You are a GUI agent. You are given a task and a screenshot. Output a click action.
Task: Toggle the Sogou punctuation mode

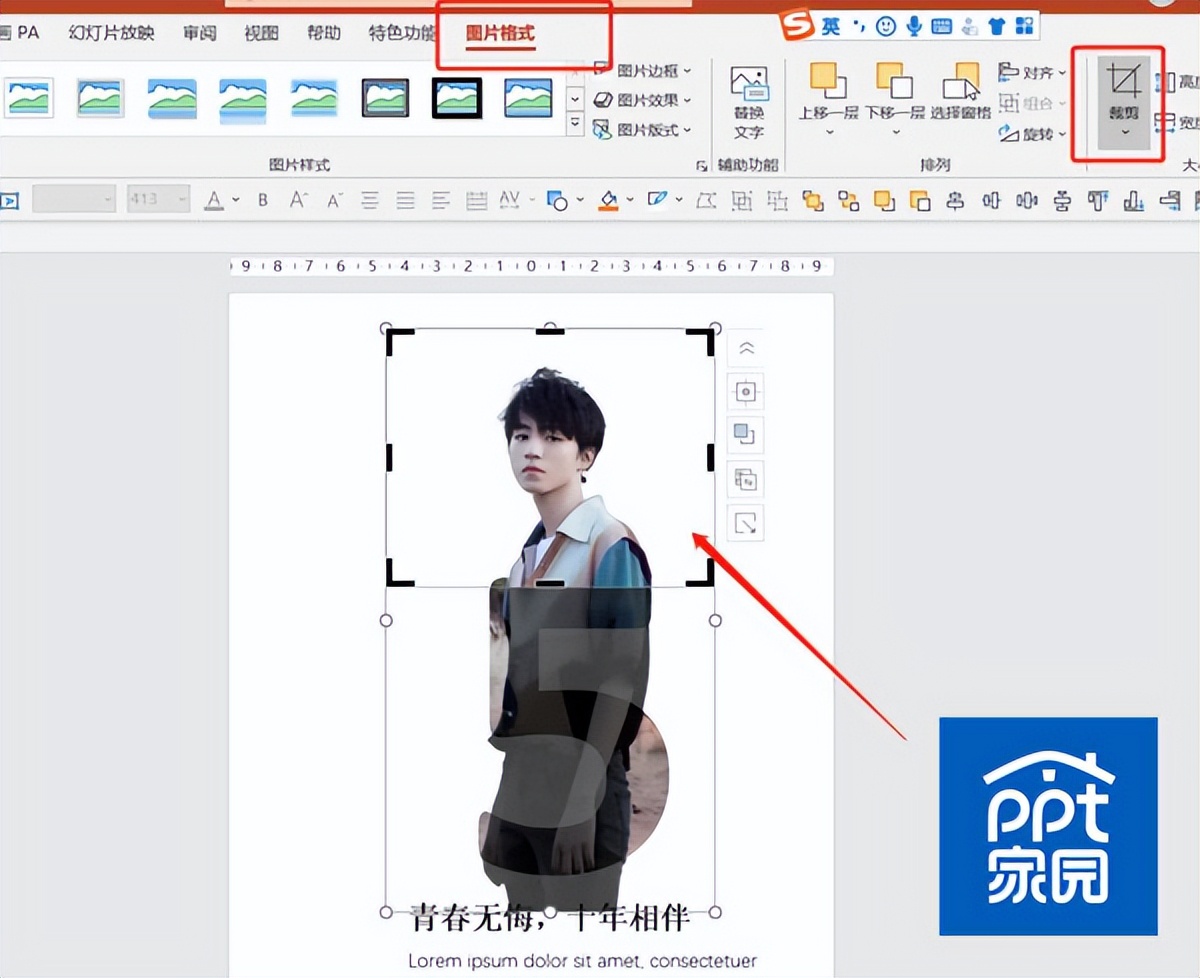point(858,25)
